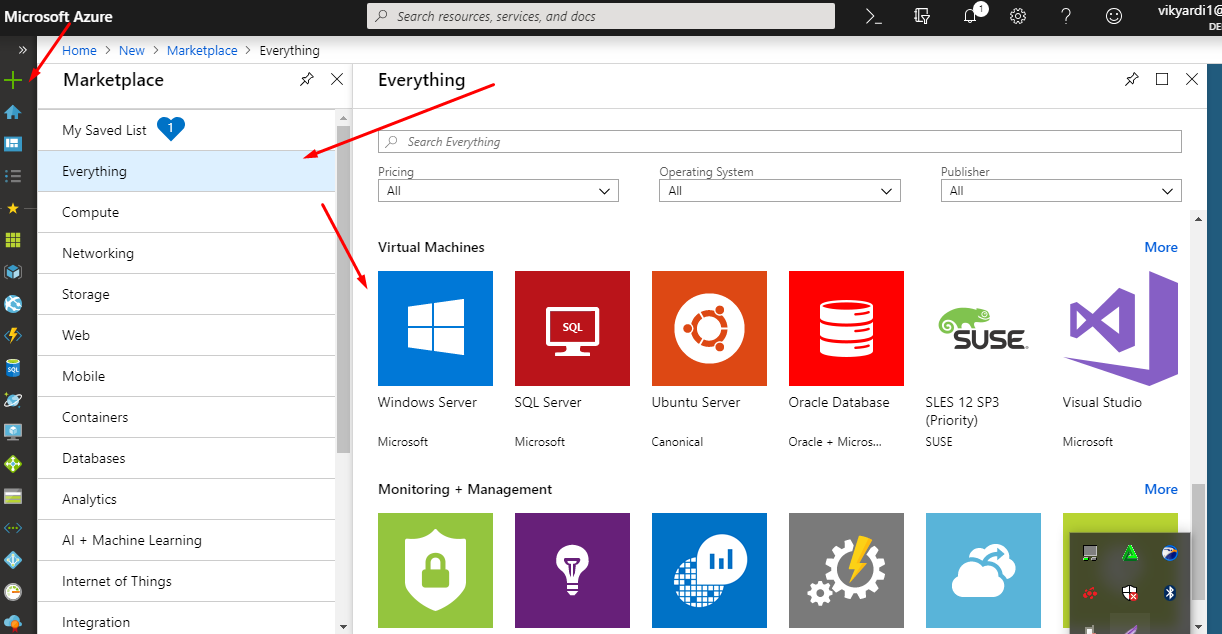Open Virtual machines monitor icon in sidebar

point(13,432)
